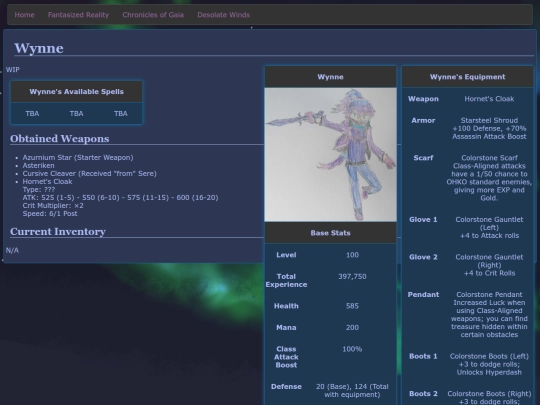
Task: Click Azurnium Star (Starter Weapon) entry
Action: coord(78,157)
